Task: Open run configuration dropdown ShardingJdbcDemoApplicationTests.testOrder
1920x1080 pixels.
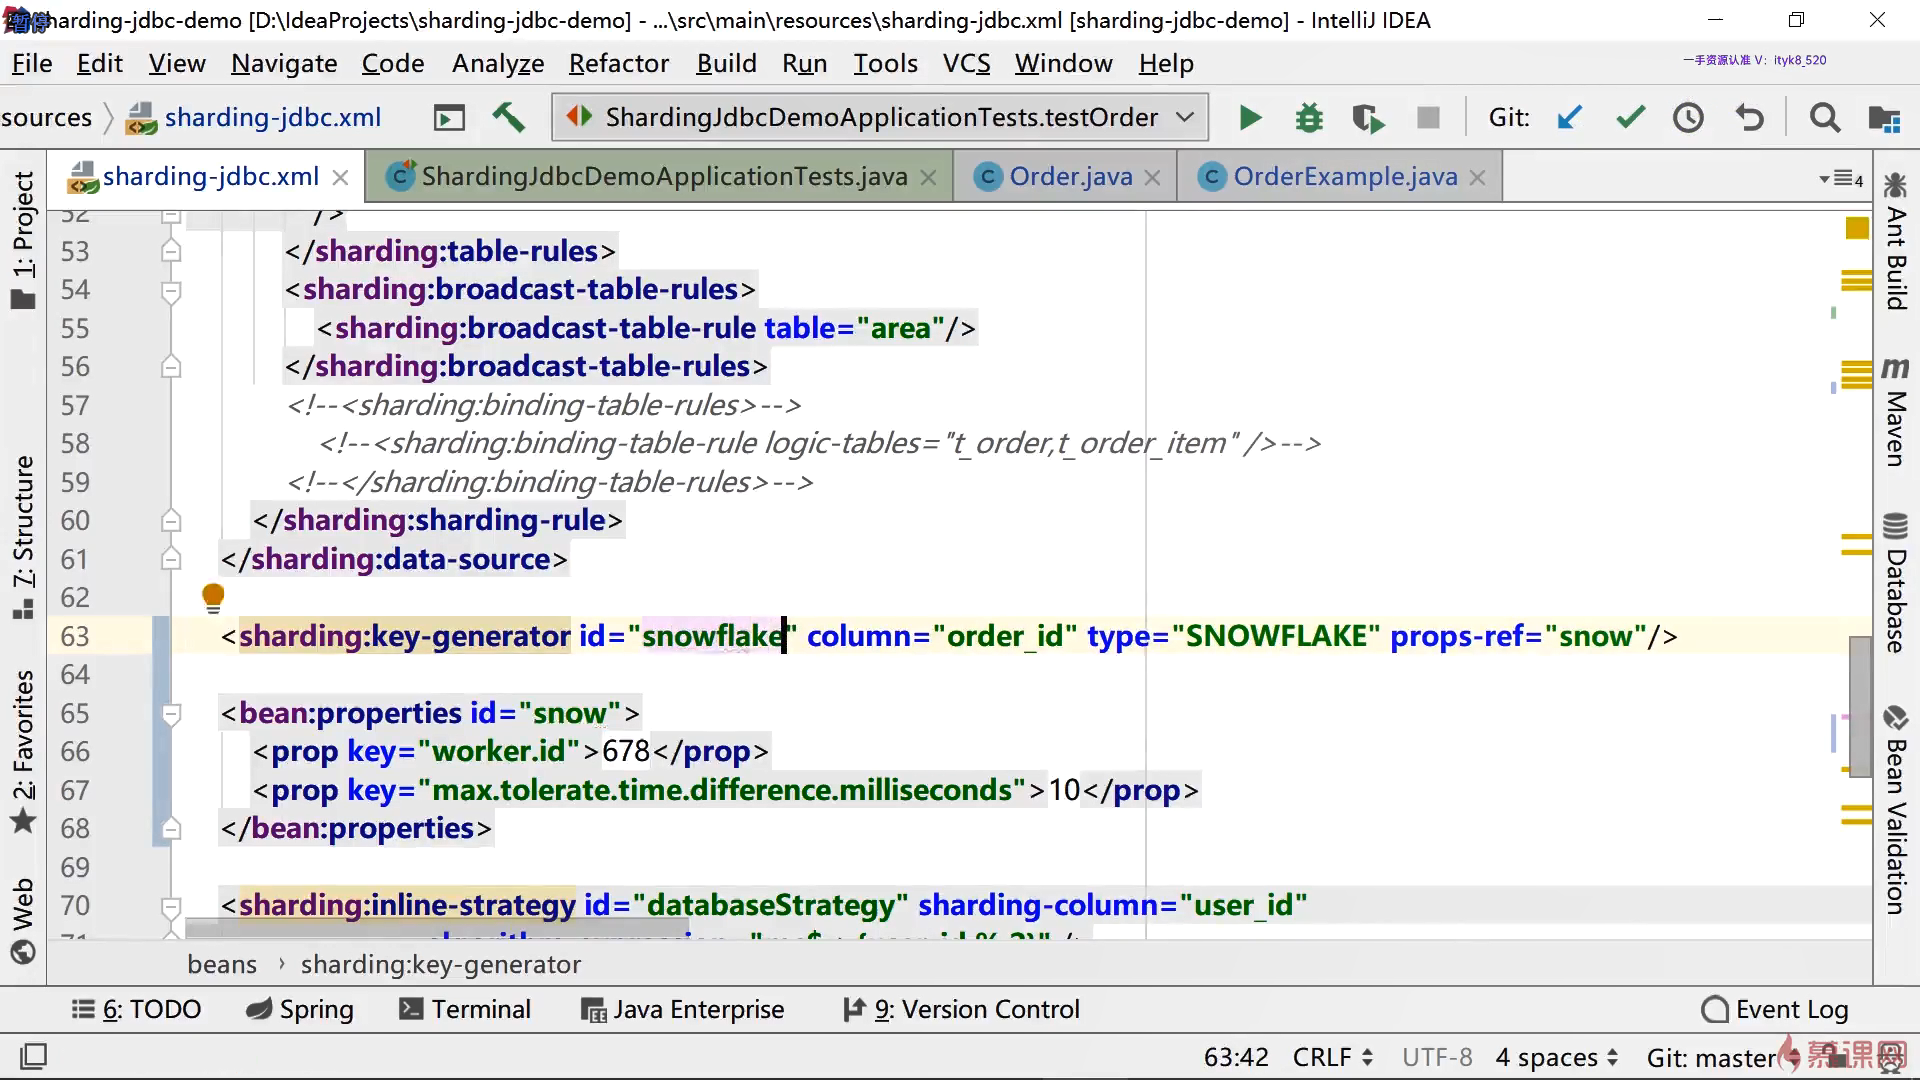Action: tap(880, 118)
